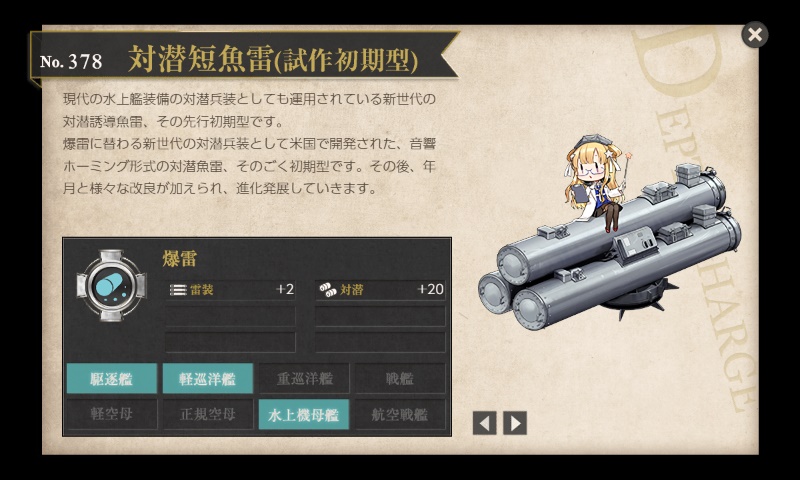Screen dimensions: 800x480
Task: Click the 軽空母 light carrier box
Action: pyautogui.click(x=112, y=414)
